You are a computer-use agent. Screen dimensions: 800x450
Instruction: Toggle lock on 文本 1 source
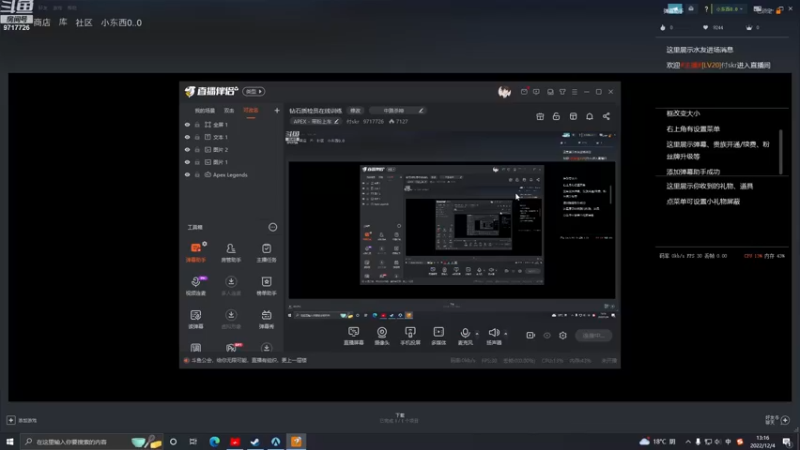pos(197,137)
